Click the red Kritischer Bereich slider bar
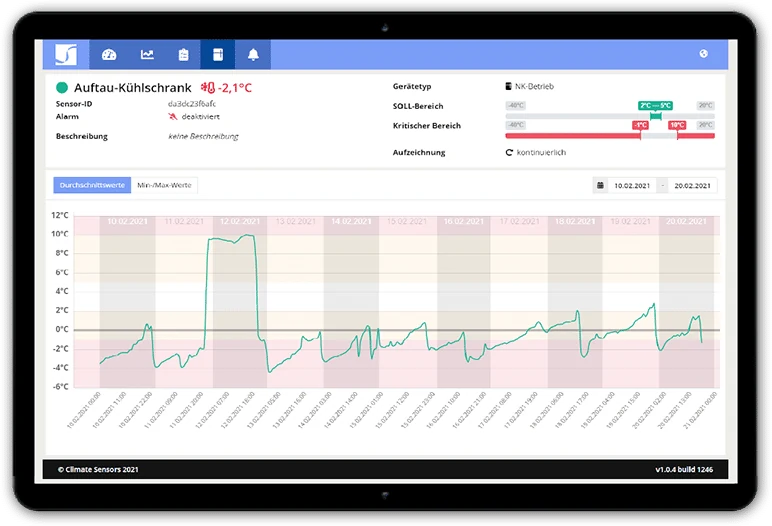772x526 pixels. (610, 135)
